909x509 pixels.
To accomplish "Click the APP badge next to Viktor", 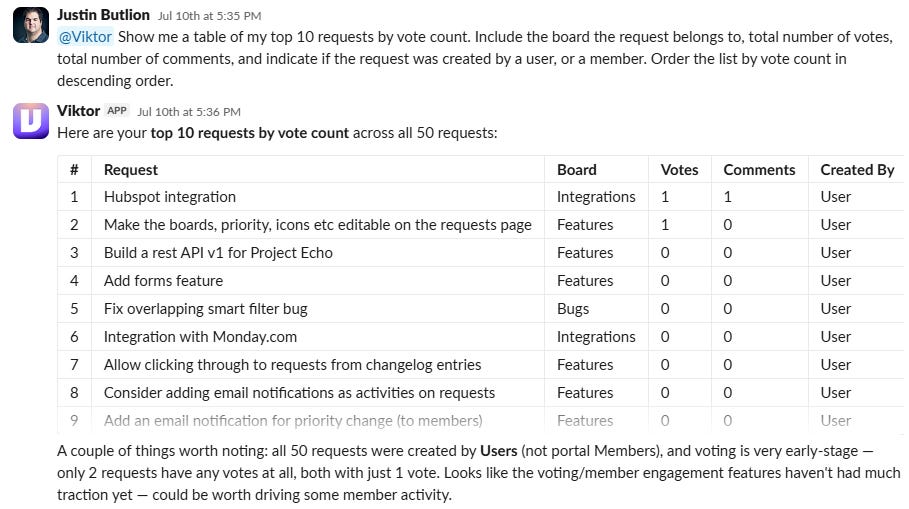I will click(x=117, y=111).
